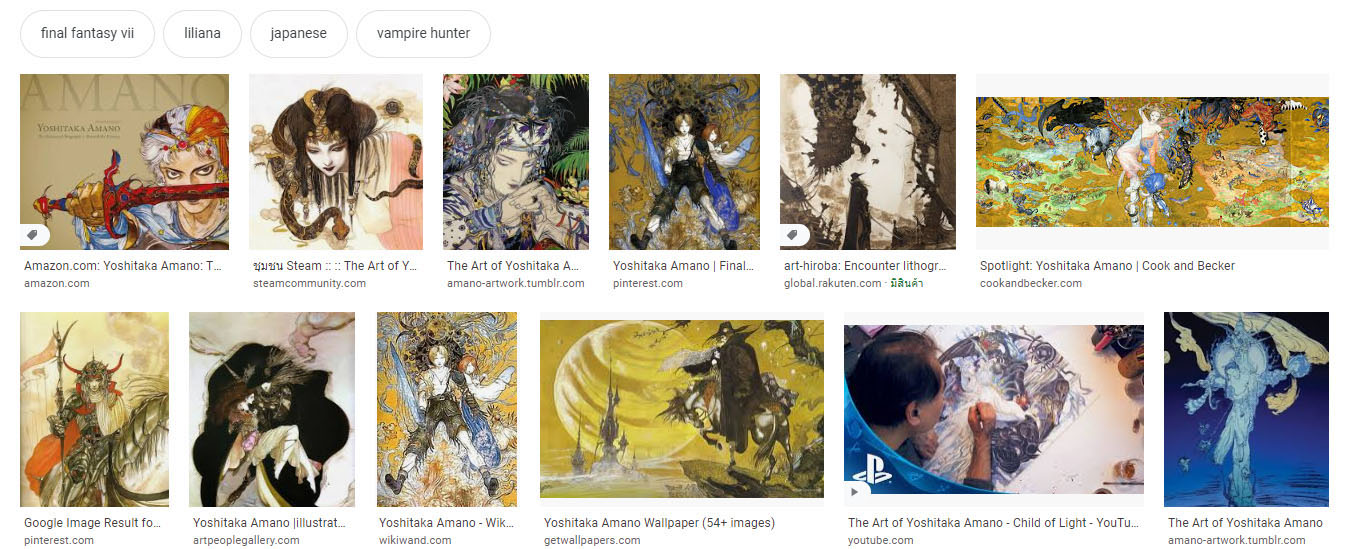This screenshot has height=549, width=1349.
Task: Select the 'vampire hunter' filter chip
Action: pos(423,33)
